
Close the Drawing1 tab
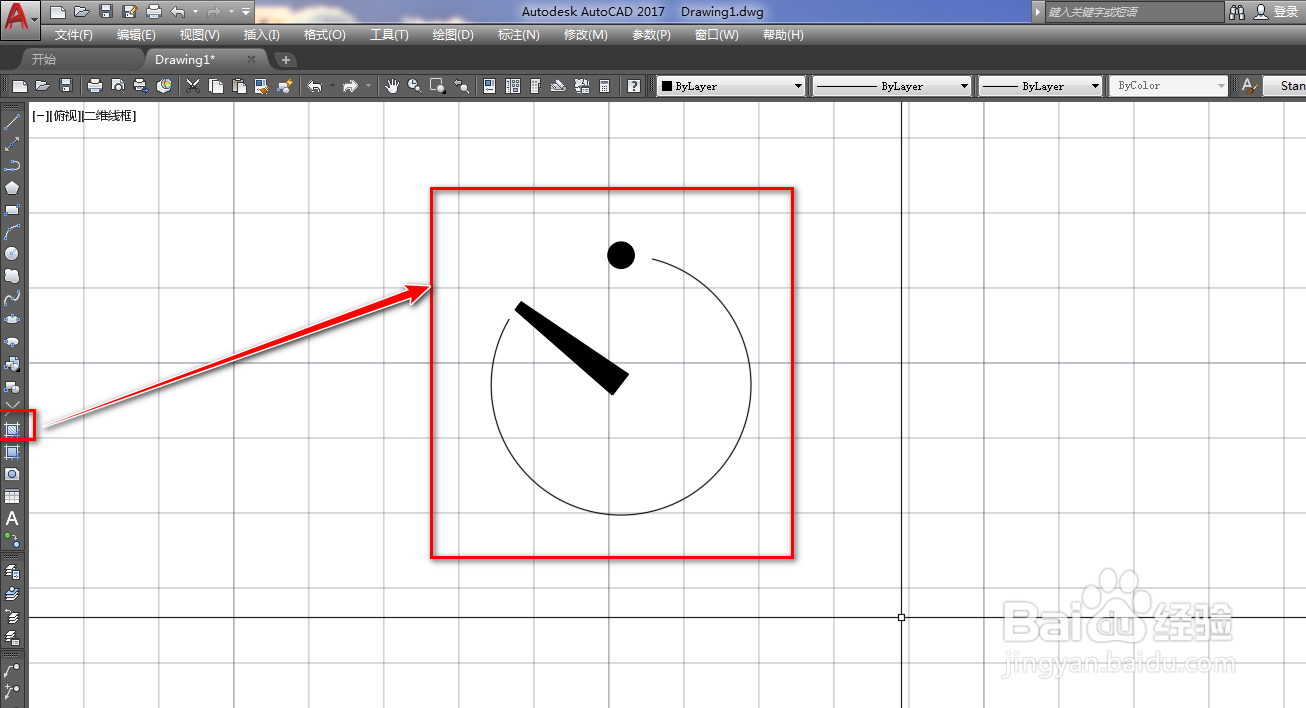251,60
